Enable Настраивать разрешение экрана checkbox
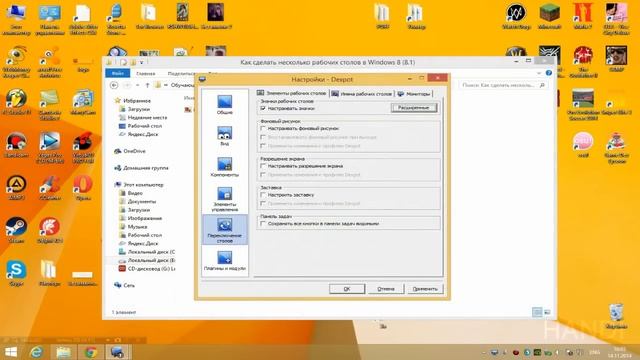Image resolution: width=640 pixels, height=360 pixels. pyautogui.click(x=263, y=166)
